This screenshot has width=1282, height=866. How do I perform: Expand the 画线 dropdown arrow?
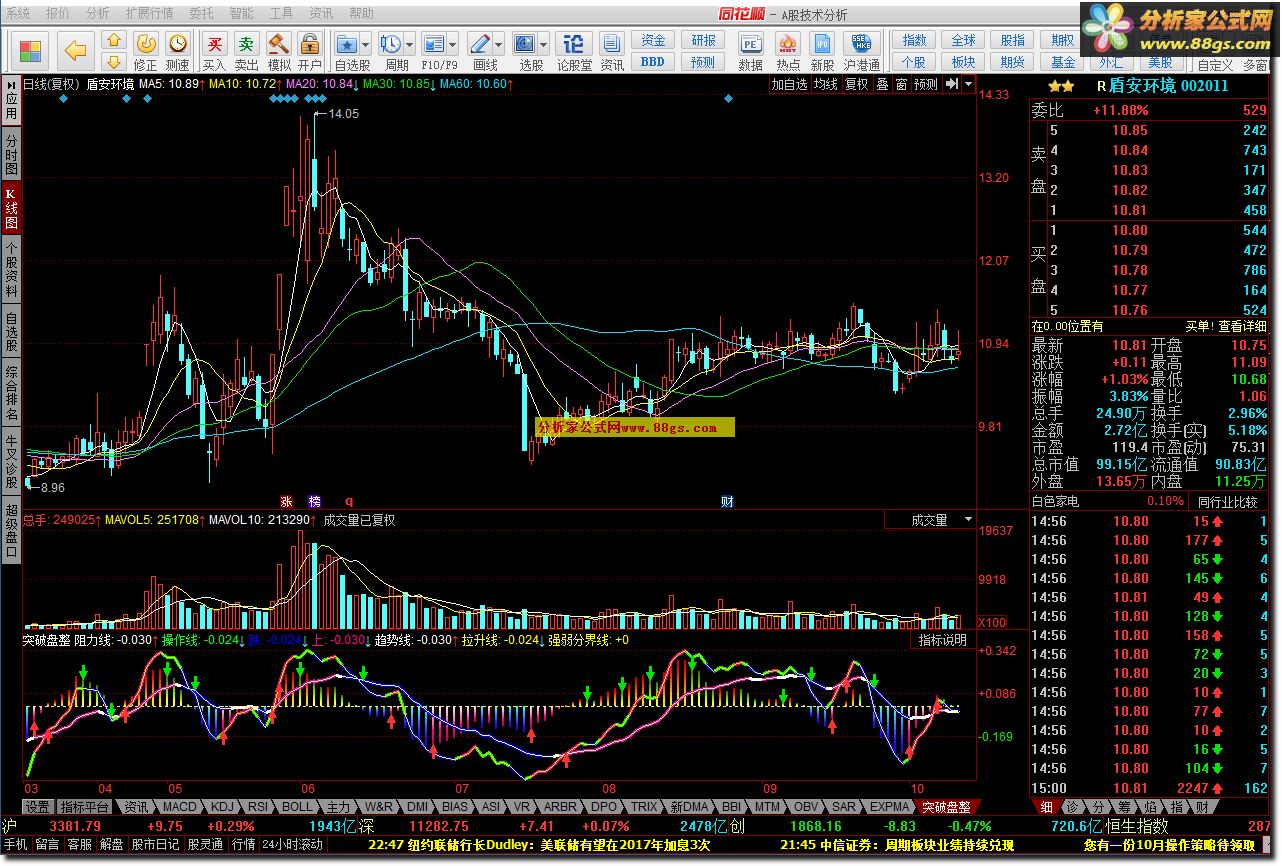(499, 44)
